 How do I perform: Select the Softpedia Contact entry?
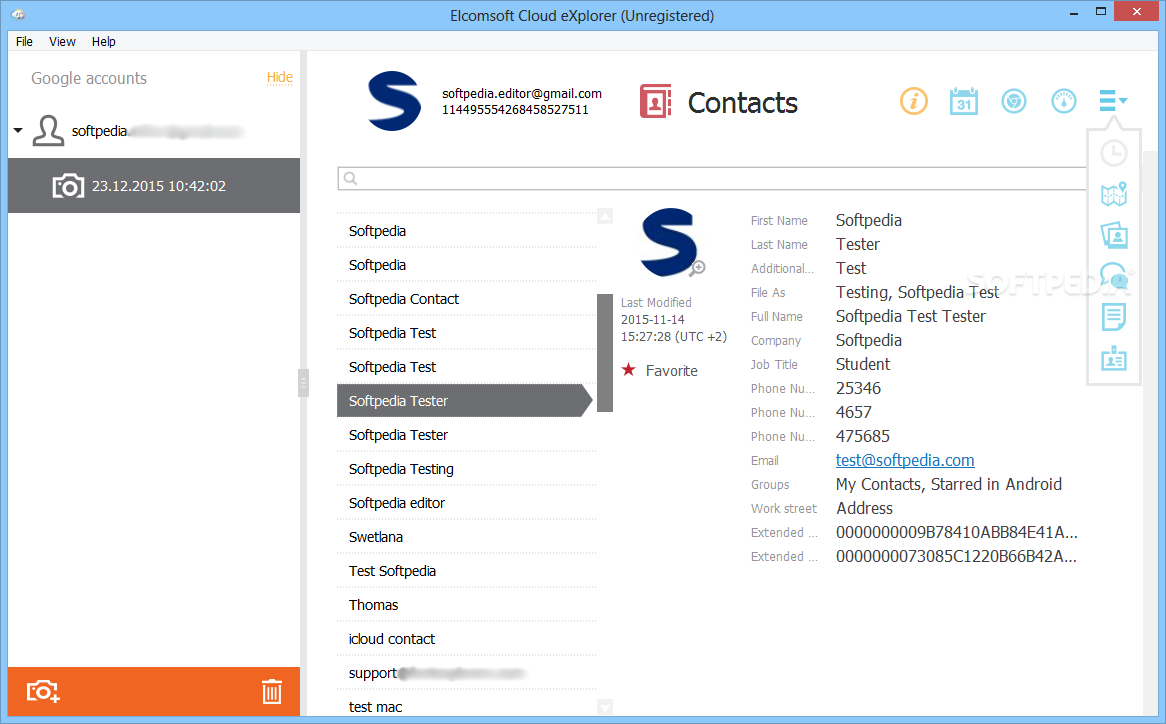click(466, 299)
